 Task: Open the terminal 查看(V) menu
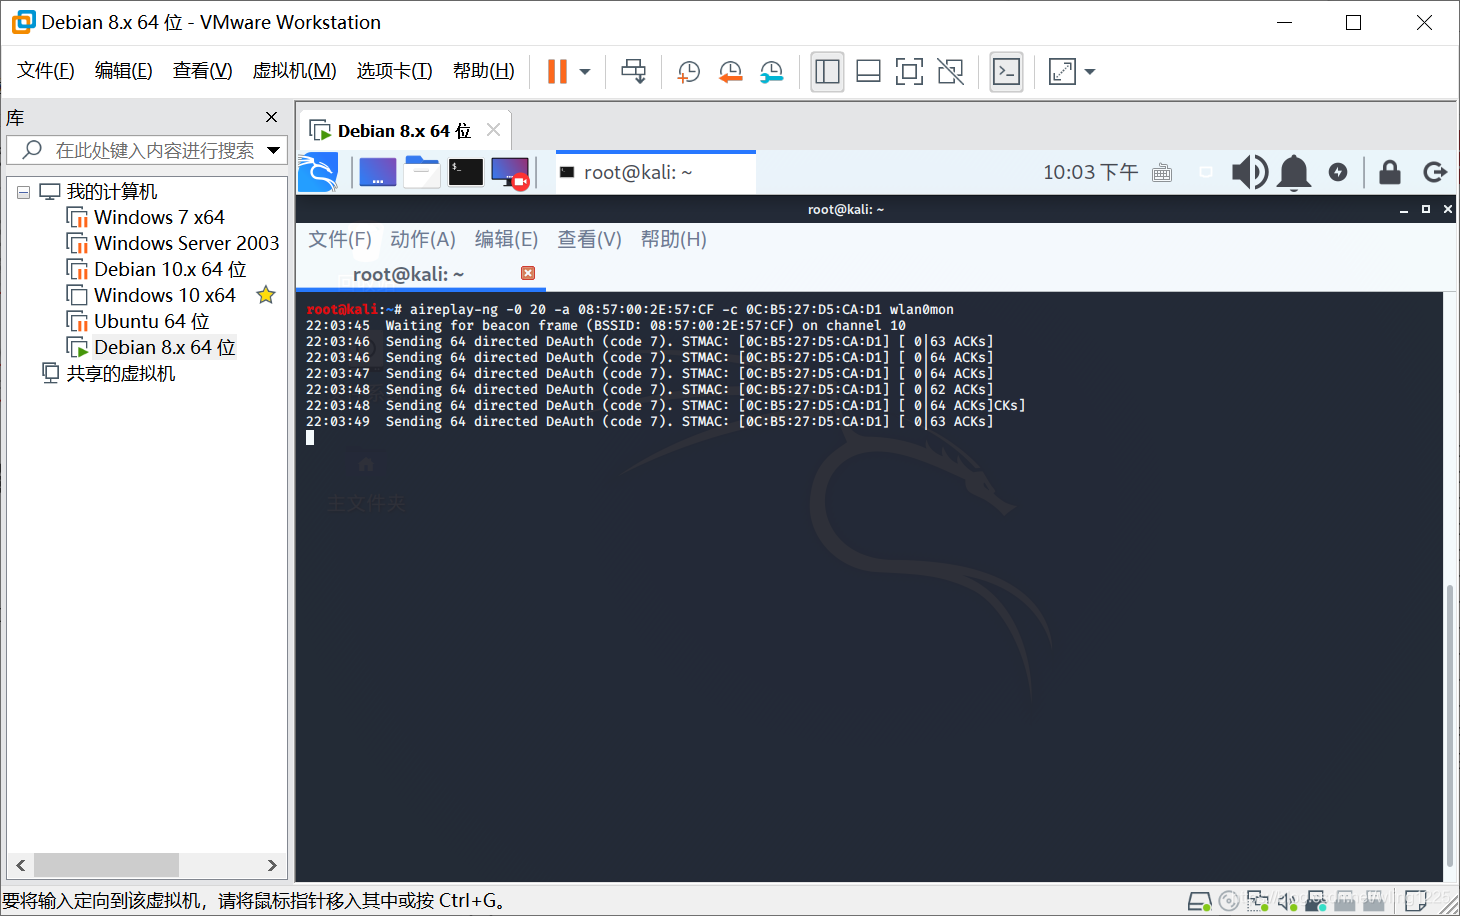click(589, 239)
